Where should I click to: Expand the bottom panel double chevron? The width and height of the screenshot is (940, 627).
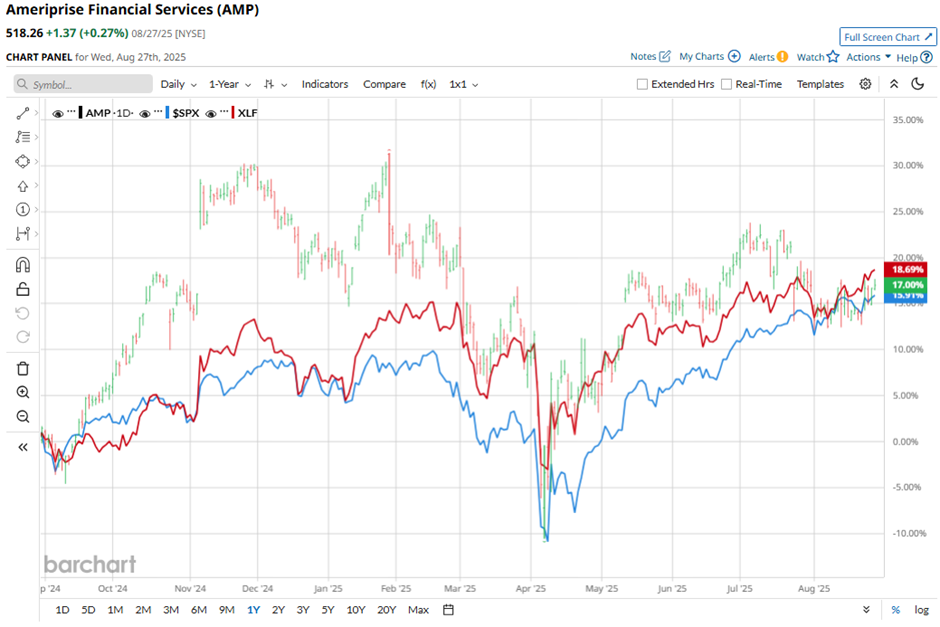(866, 610)
